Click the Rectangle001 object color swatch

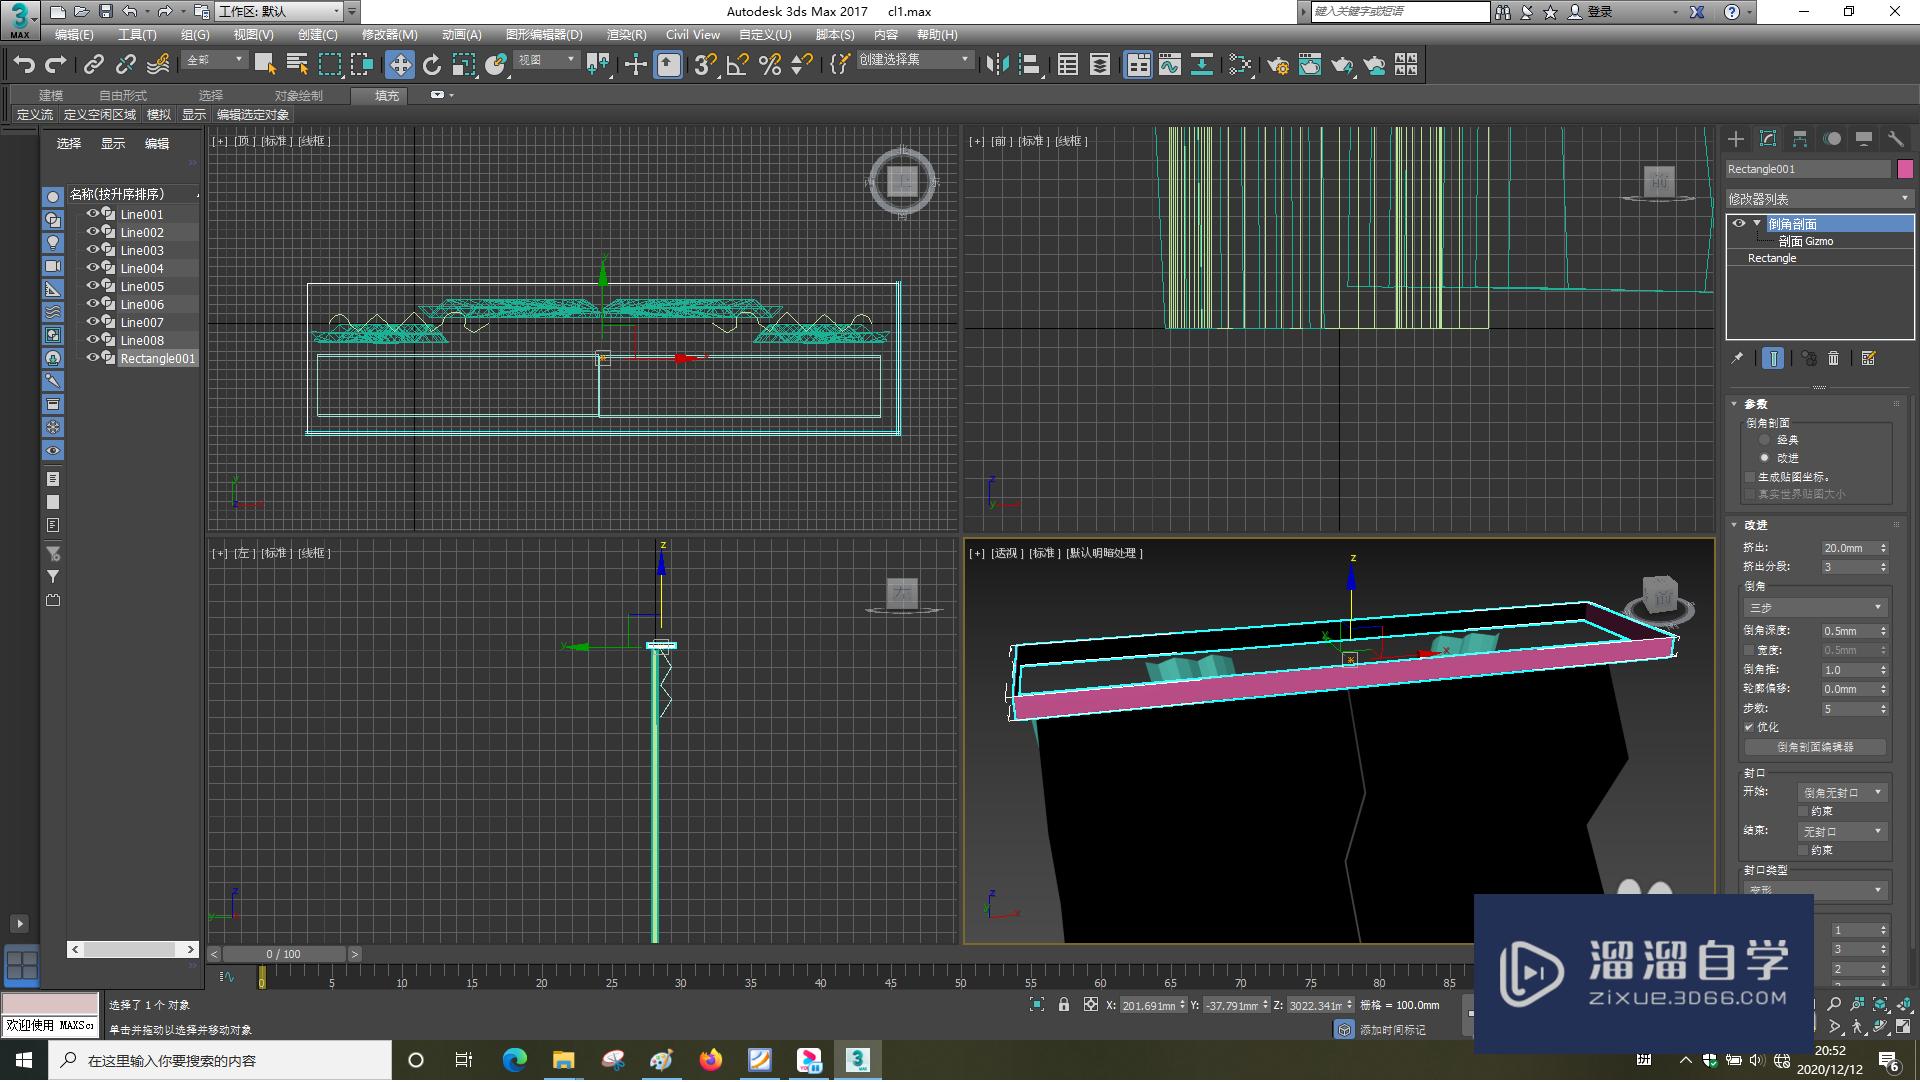1905,169
